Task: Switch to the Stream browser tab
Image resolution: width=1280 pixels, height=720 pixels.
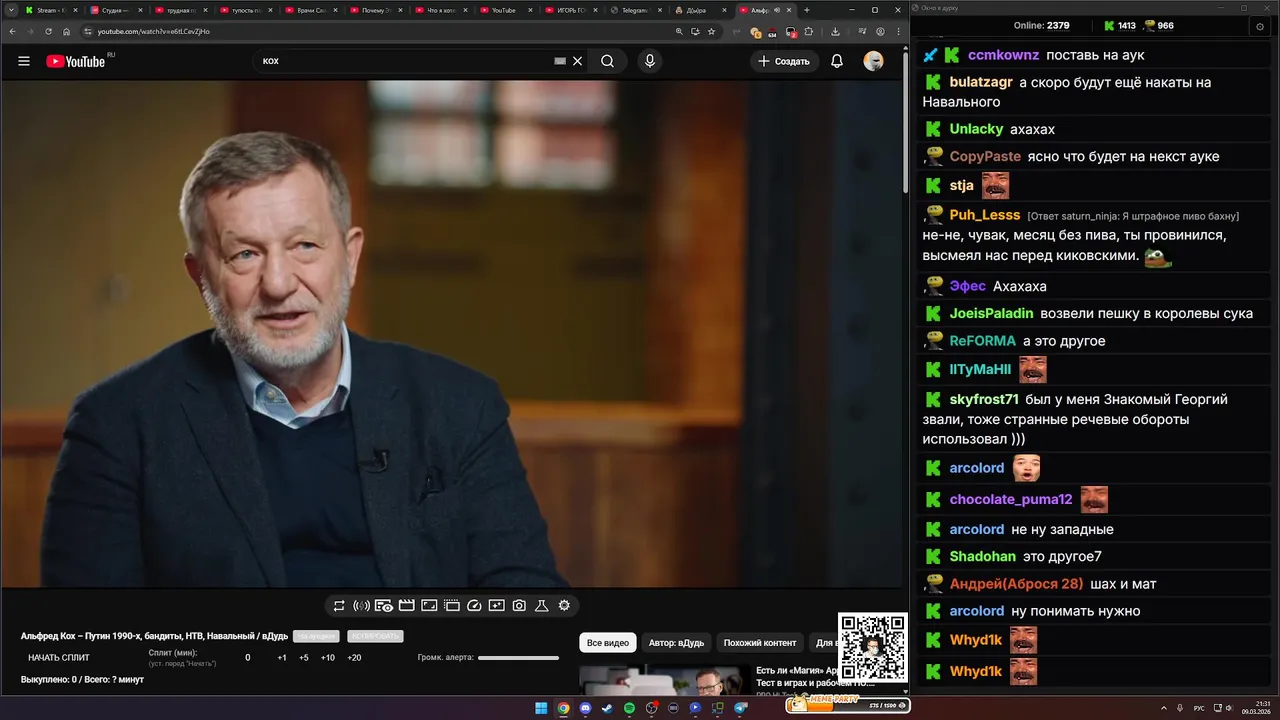Action: click(x=50, y=10)
